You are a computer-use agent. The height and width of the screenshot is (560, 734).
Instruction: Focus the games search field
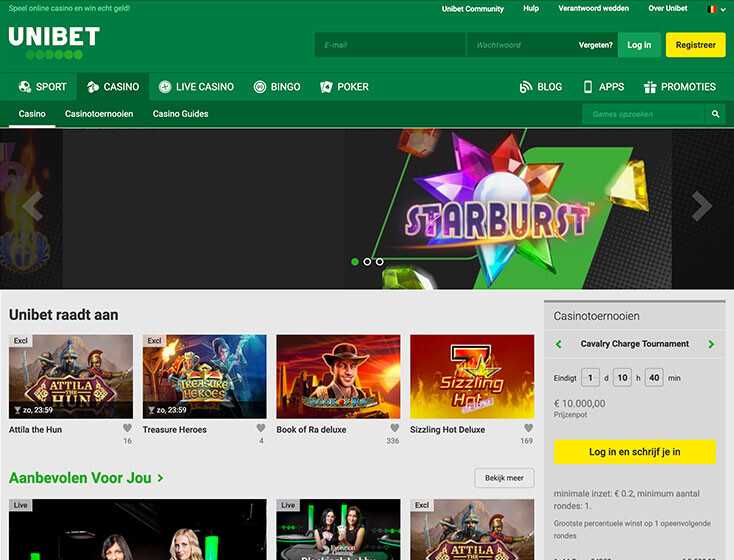pos(644,114)
